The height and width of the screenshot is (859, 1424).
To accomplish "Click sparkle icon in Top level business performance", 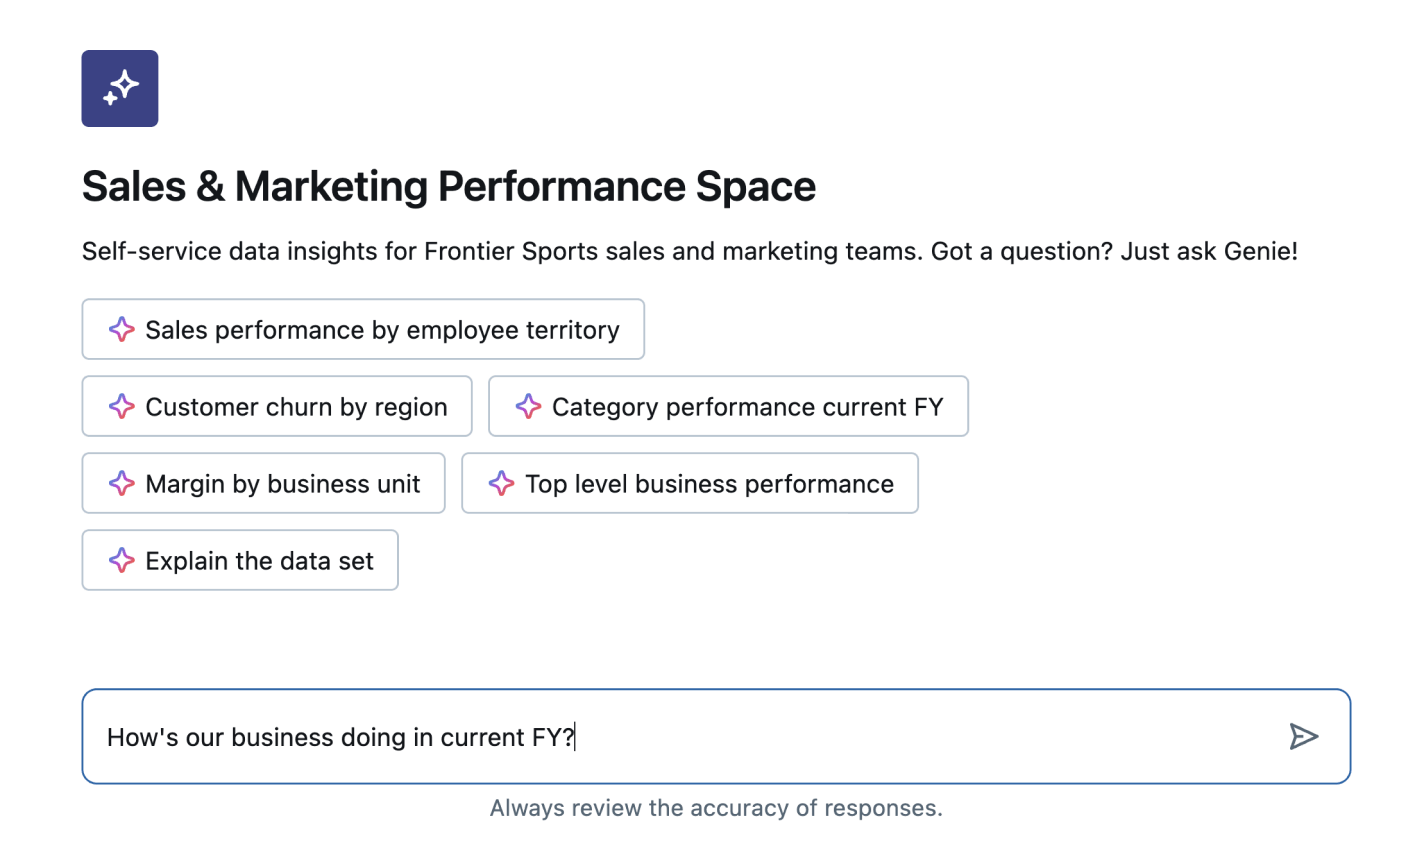I will tap(501, 484).
